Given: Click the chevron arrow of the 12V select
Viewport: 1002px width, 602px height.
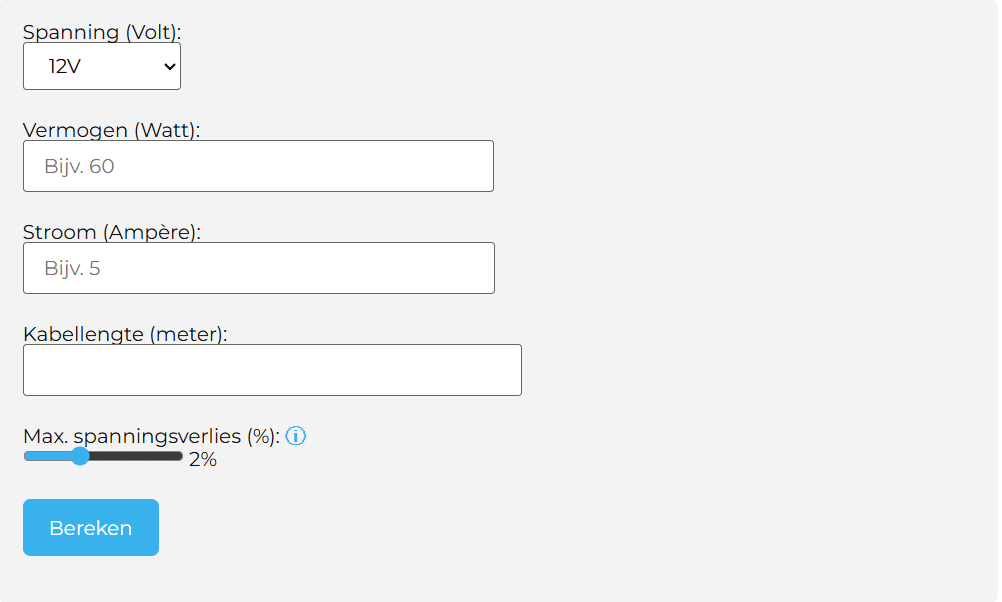Looking at the screenshot, I should [168, 67].
